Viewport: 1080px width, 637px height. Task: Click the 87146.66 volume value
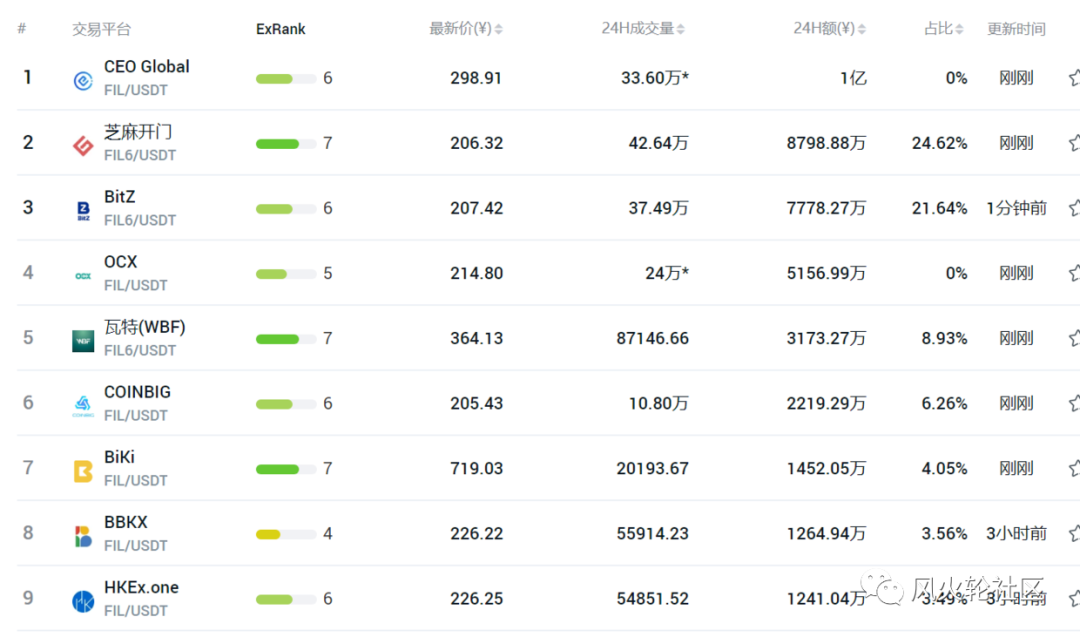tap(652, 338)
